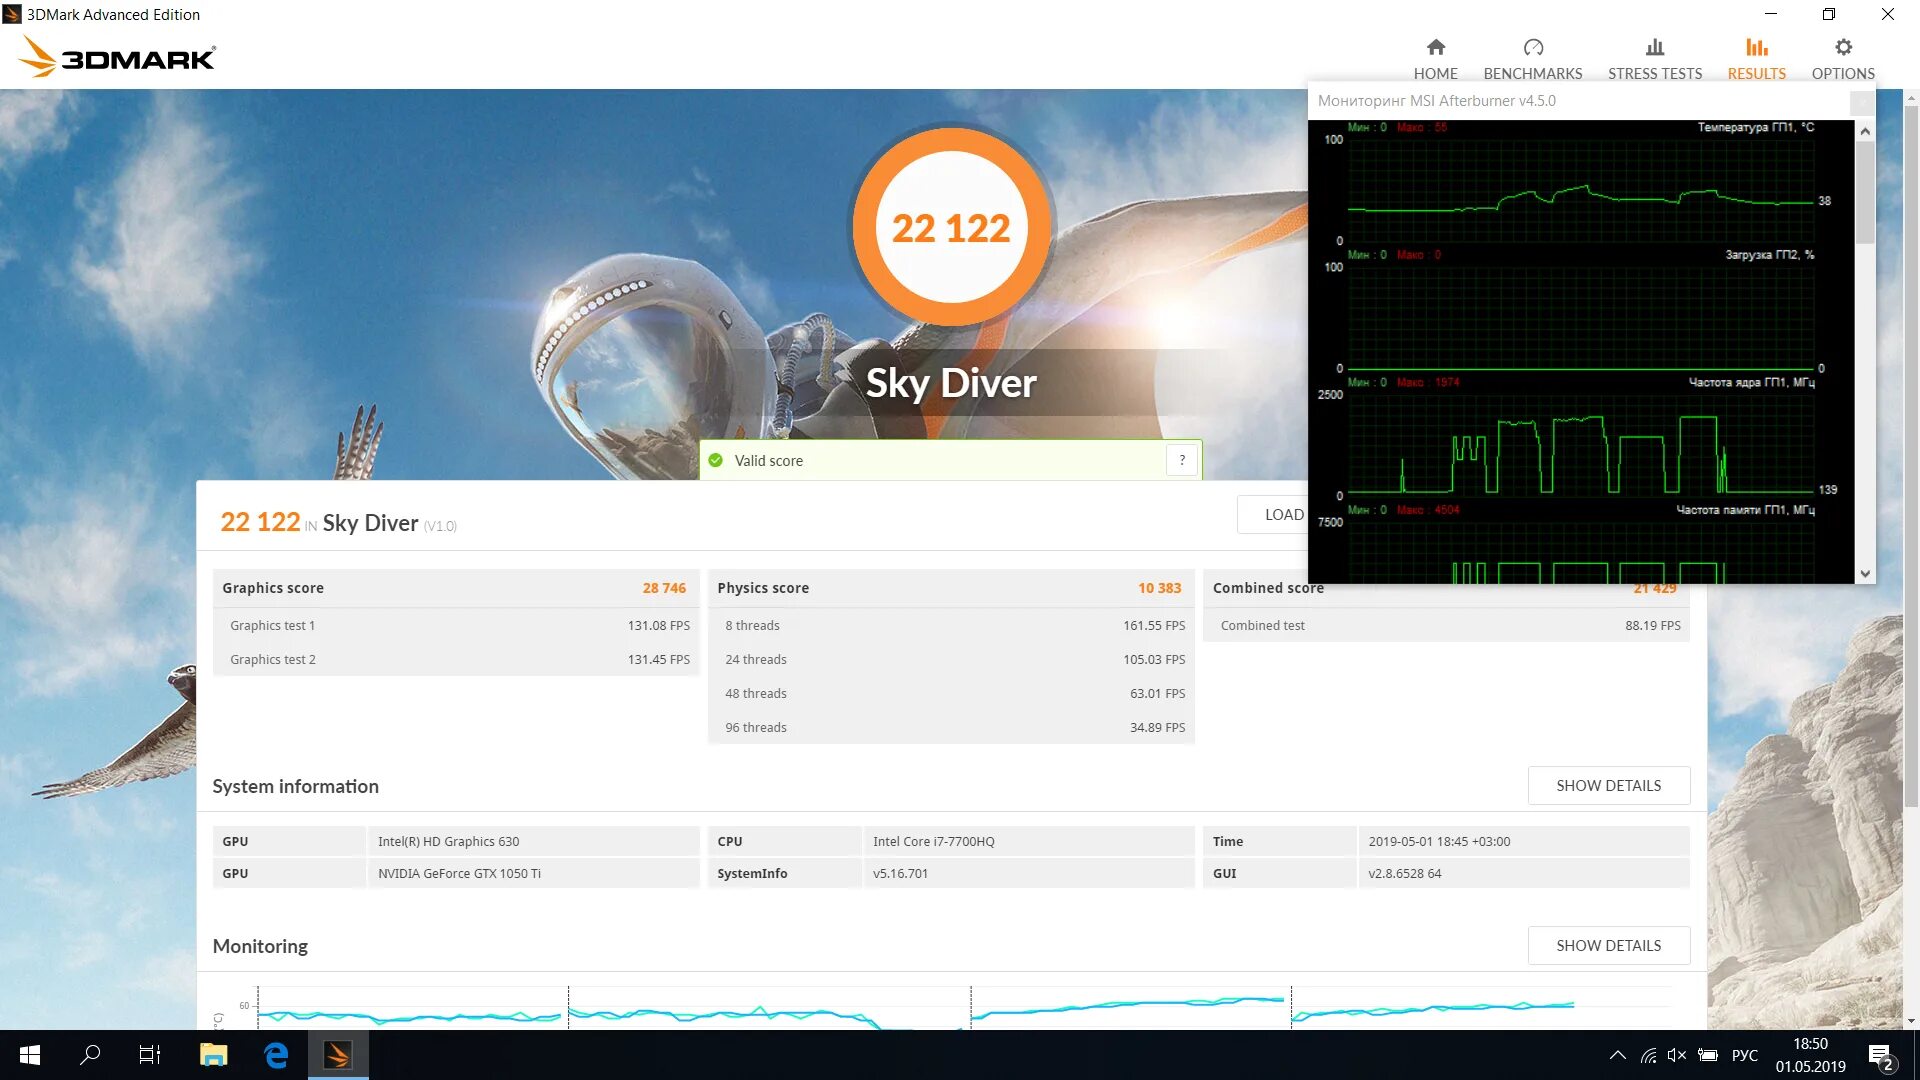The image size is (1920, 1080).
Task: Switch input language РУС indicator
Action: 1744,1055
